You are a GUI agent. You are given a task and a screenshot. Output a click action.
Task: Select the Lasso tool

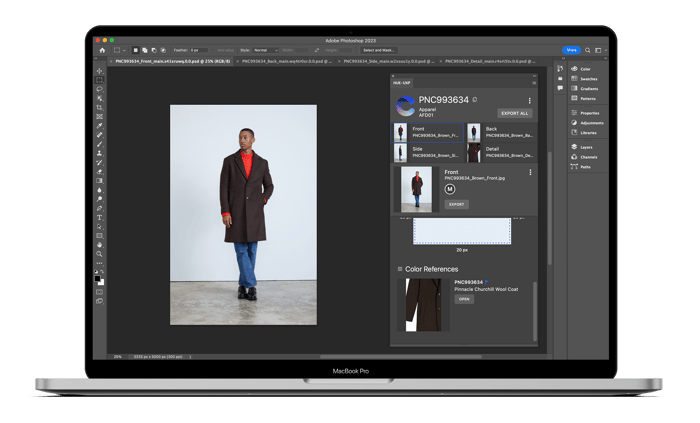100,89
